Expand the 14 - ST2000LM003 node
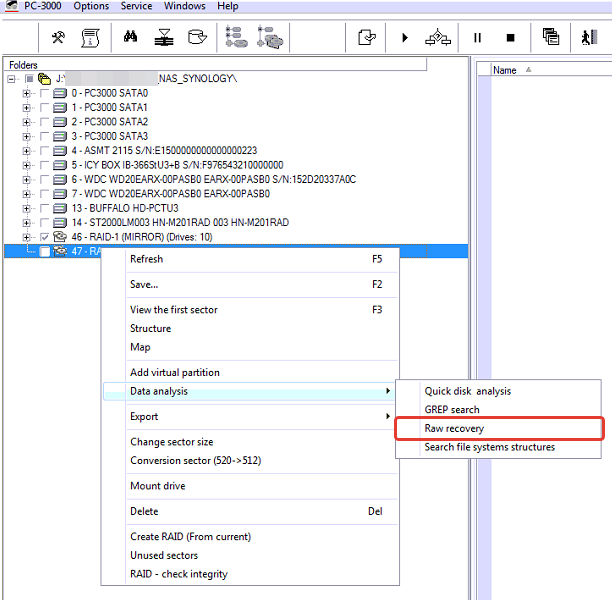Screen dimensions: 612x600 point(27,223)
